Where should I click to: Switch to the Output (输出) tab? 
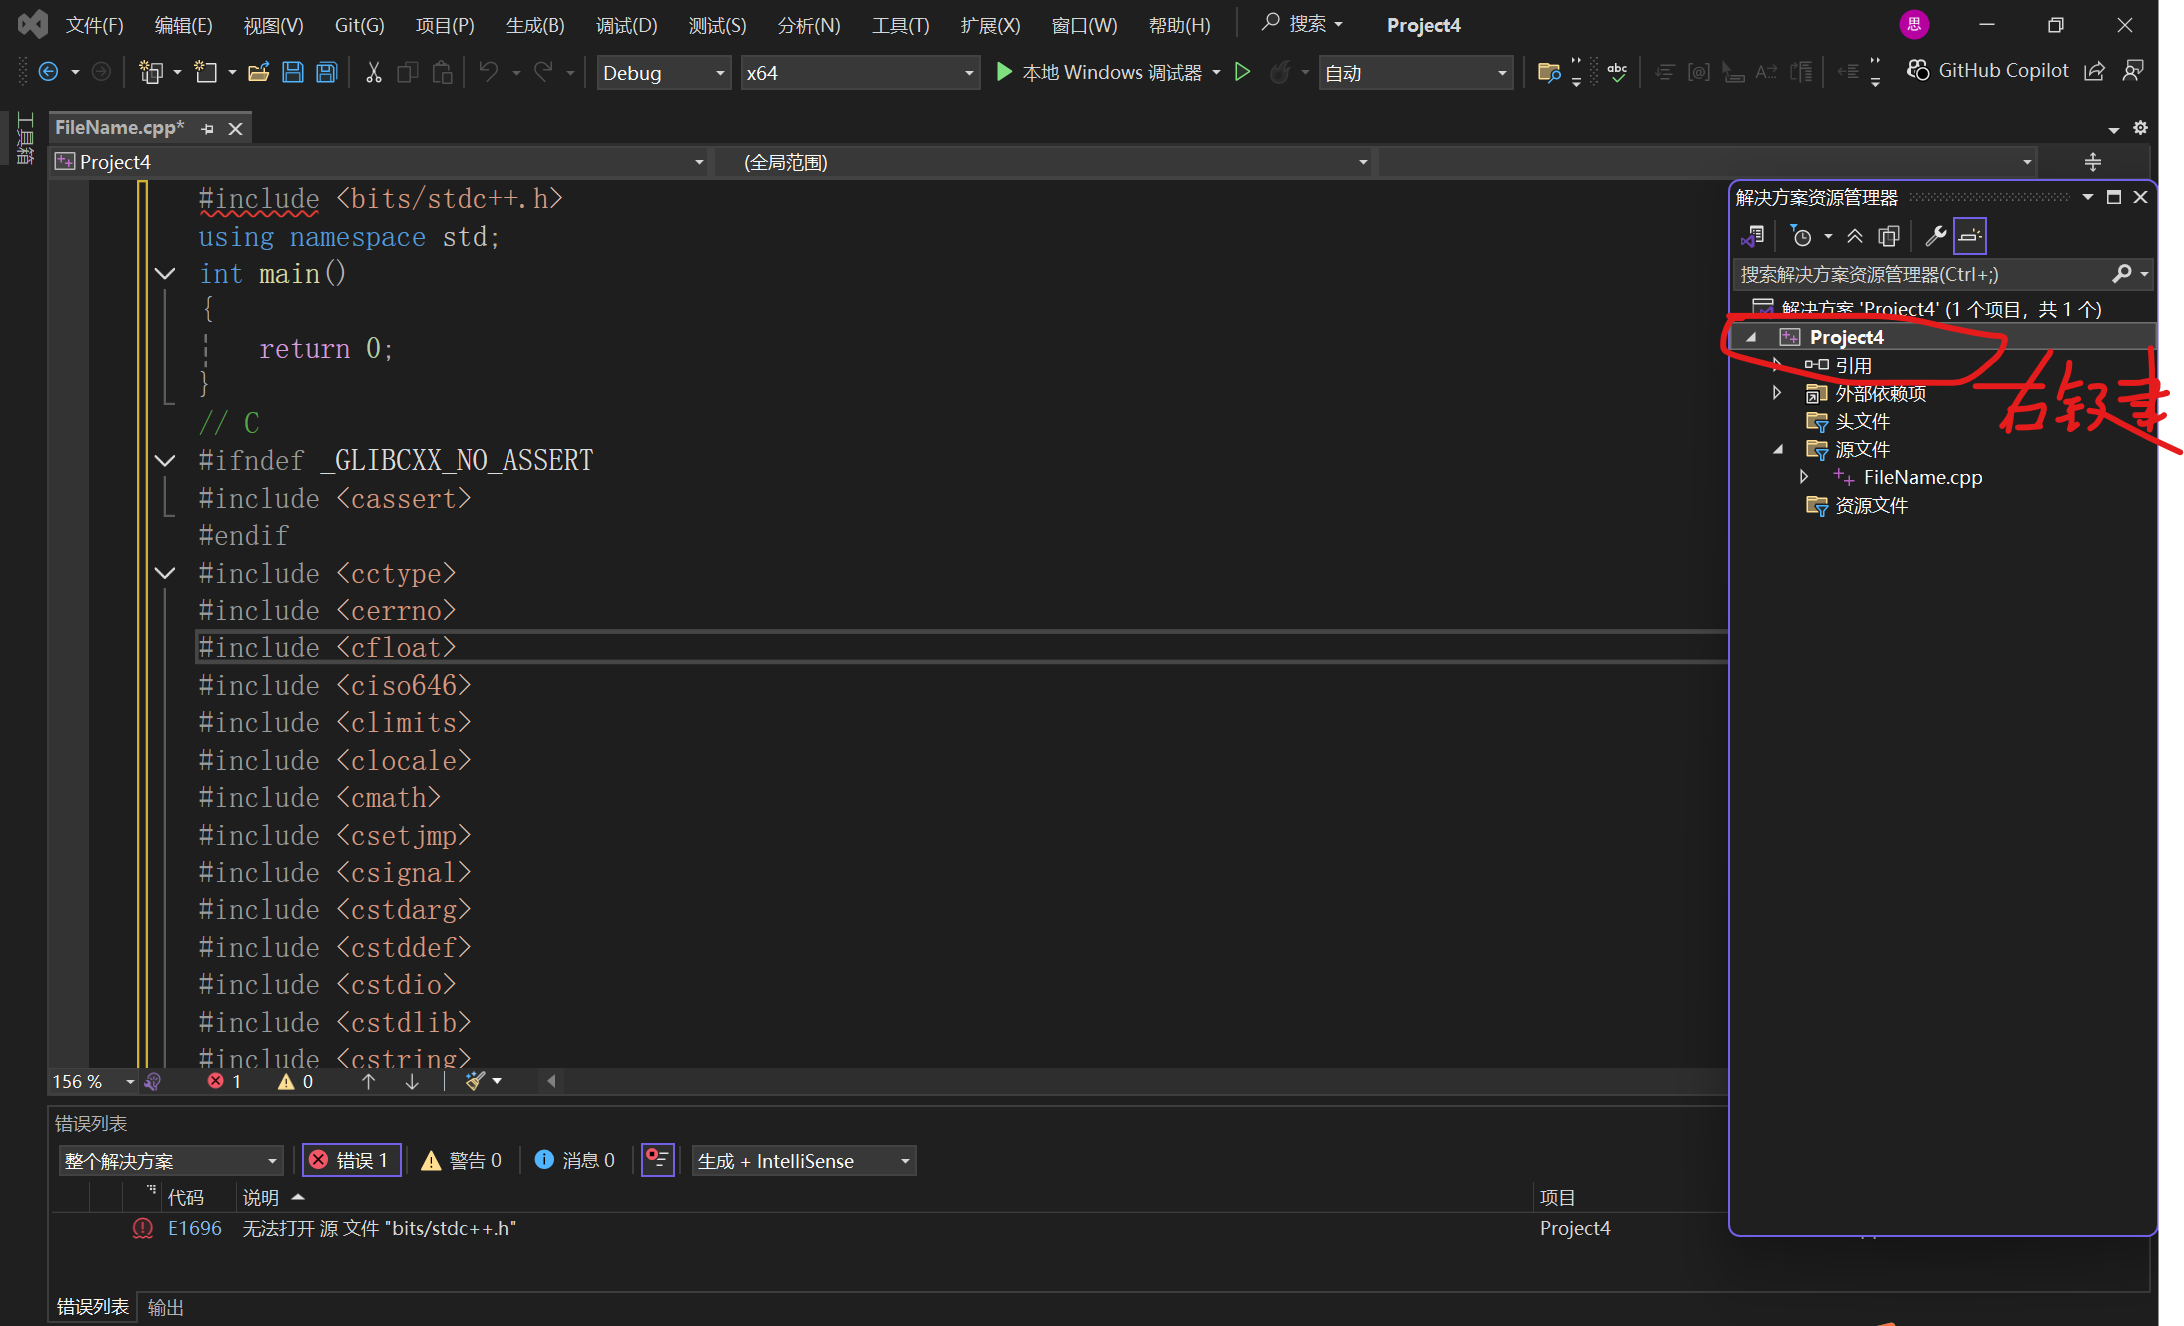(165, 1306)
